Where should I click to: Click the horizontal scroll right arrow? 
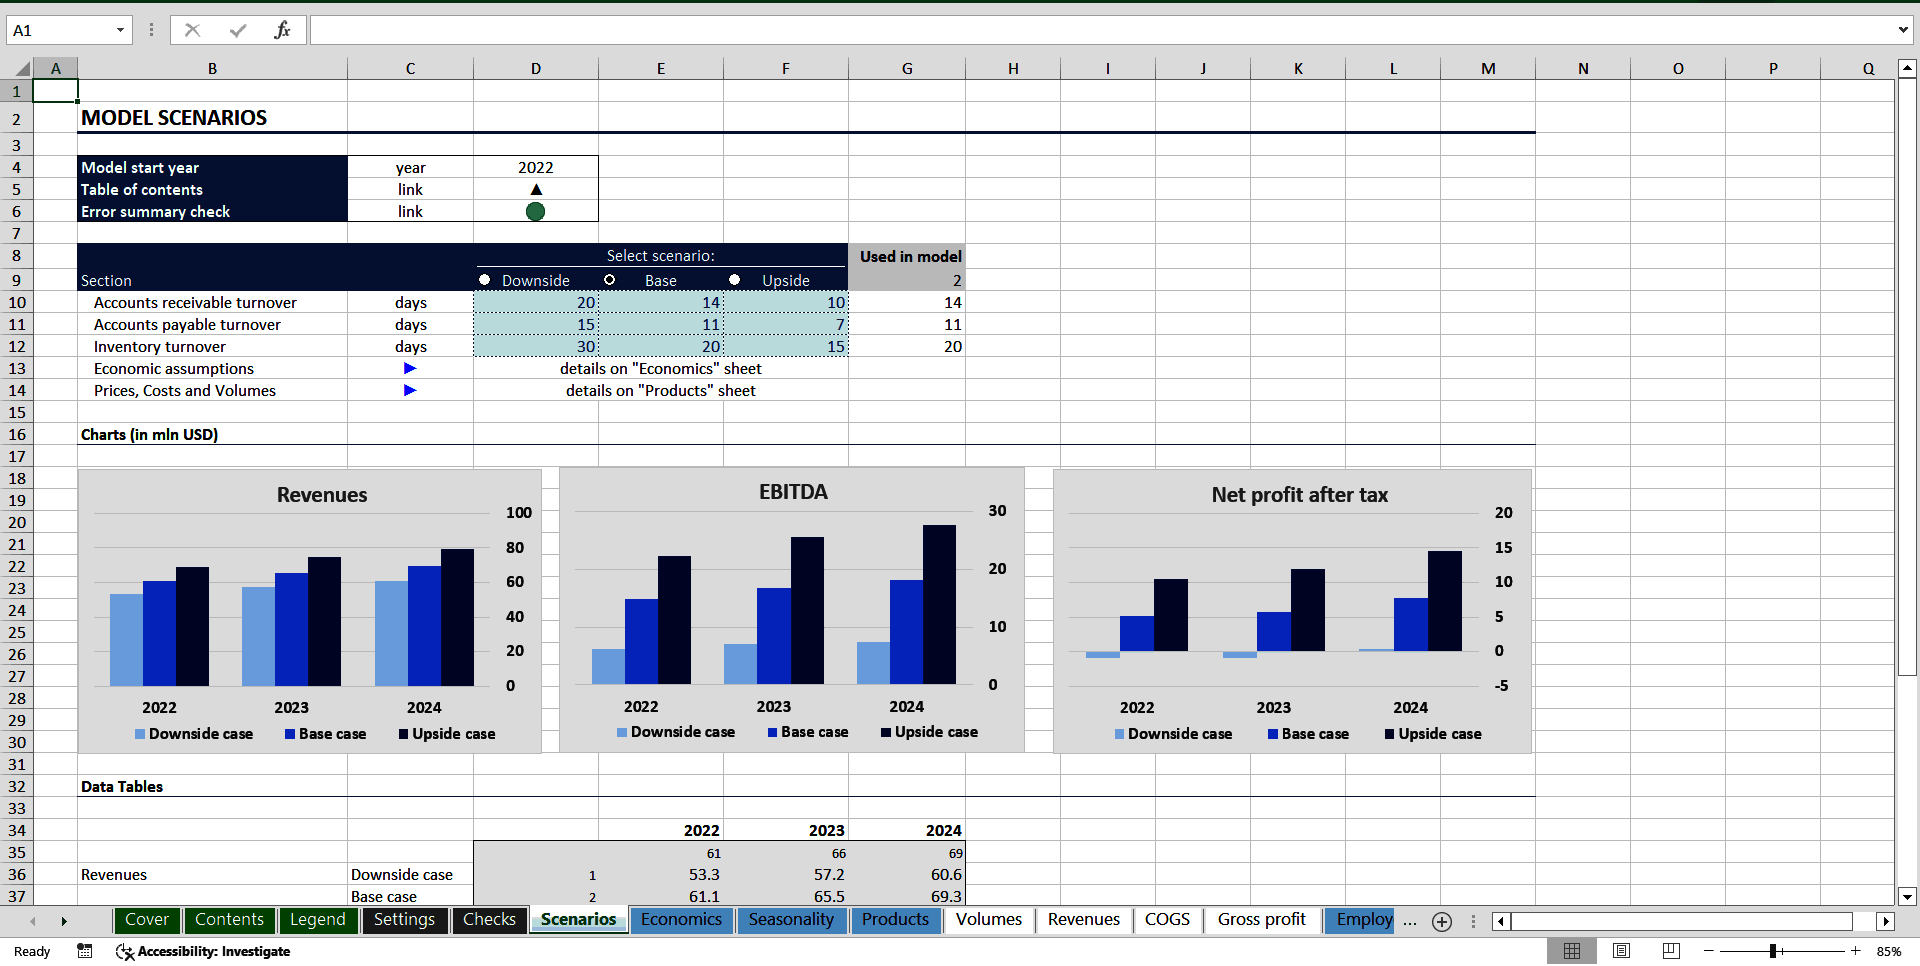1886,922
